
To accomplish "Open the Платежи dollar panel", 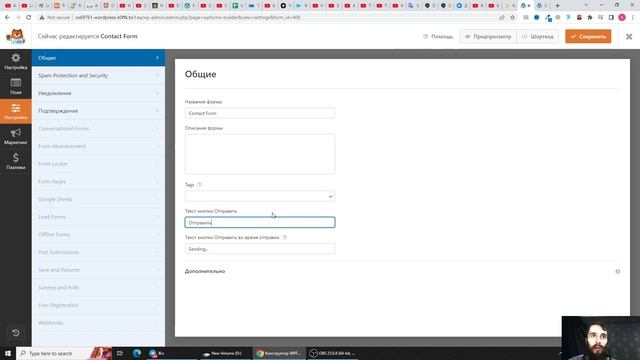I will tap(16, 161).
